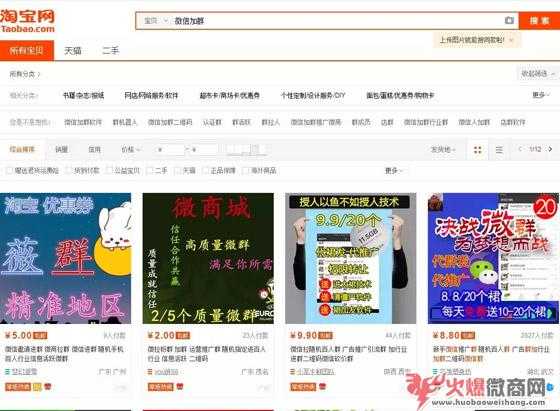This screenshot has height=411, width=560.
Task: Open category 书籍/杂志/报纸
Action: [83, 95]
